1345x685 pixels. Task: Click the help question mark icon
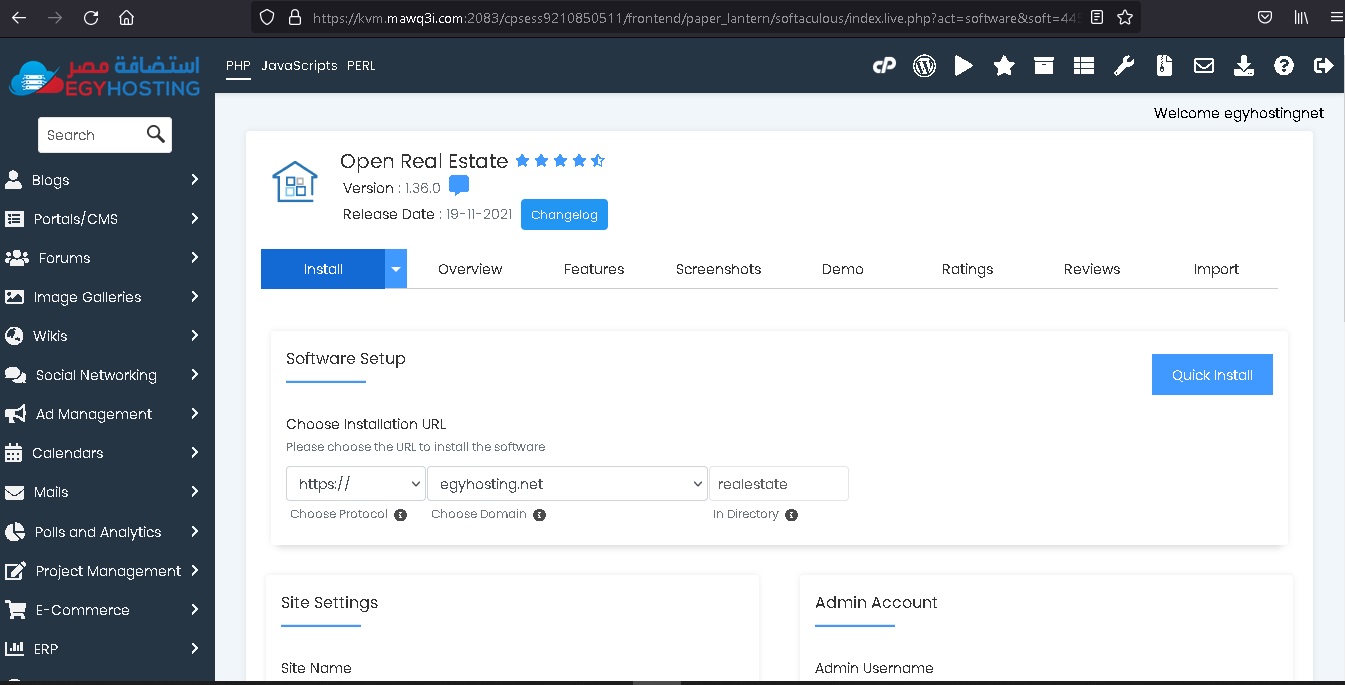[1284, 66]
